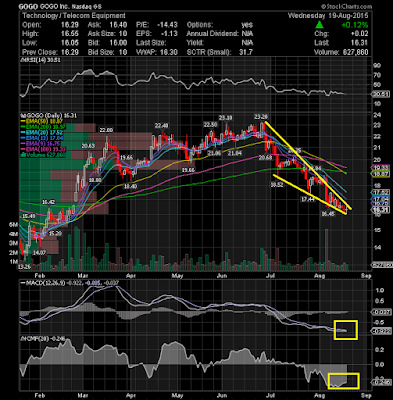Click the Prev Close value 16.29
This screenshot has height=400, width=393.
71,52
